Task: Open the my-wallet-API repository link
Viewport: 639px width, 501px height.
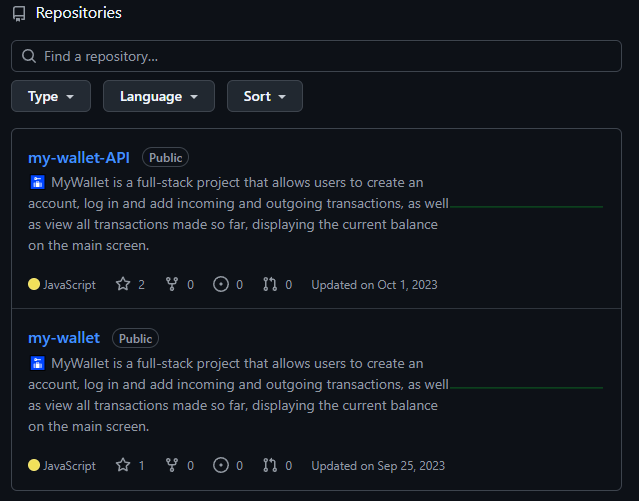Action: click(x=79, y=158)
